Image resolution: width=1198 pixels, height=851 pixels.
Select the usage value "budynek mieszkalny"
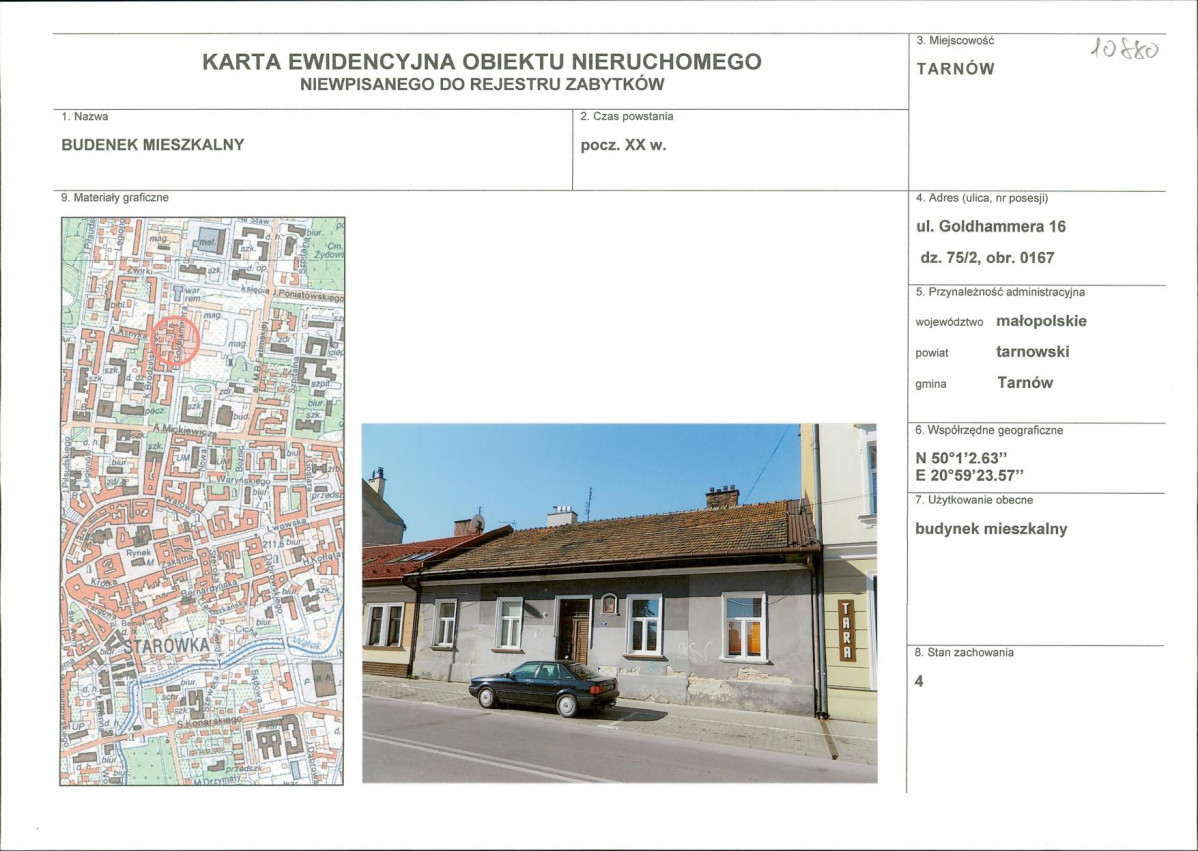coord(991,529)
